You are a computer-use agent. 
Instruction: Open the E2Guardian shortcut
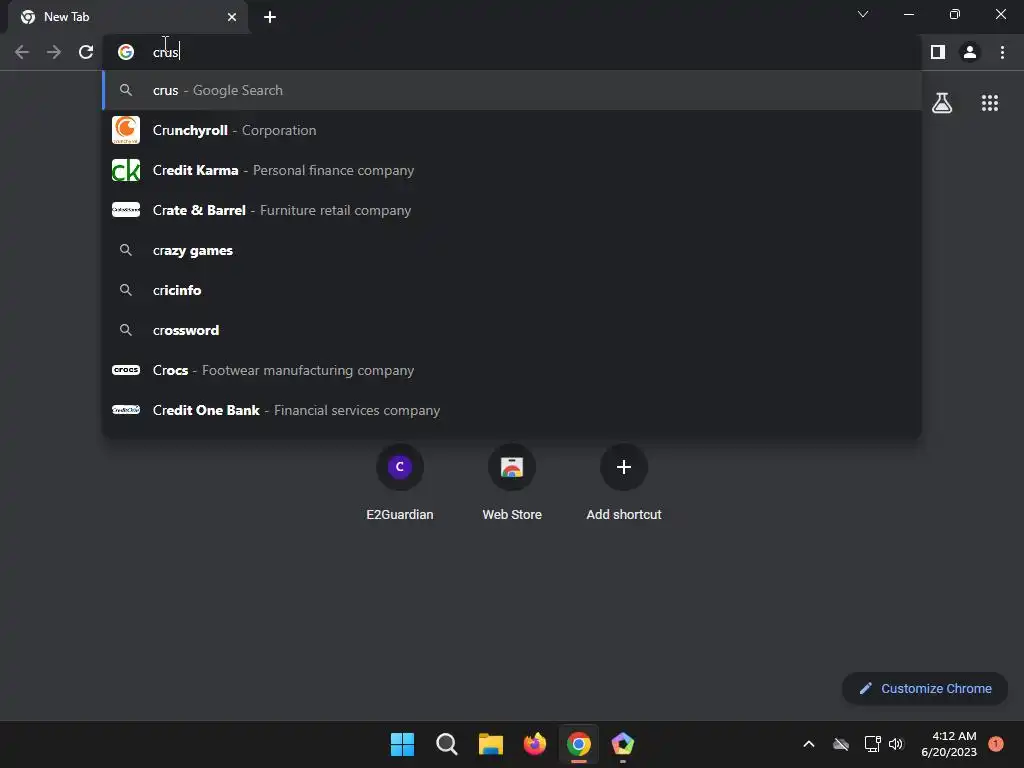[x=400, y=483]
